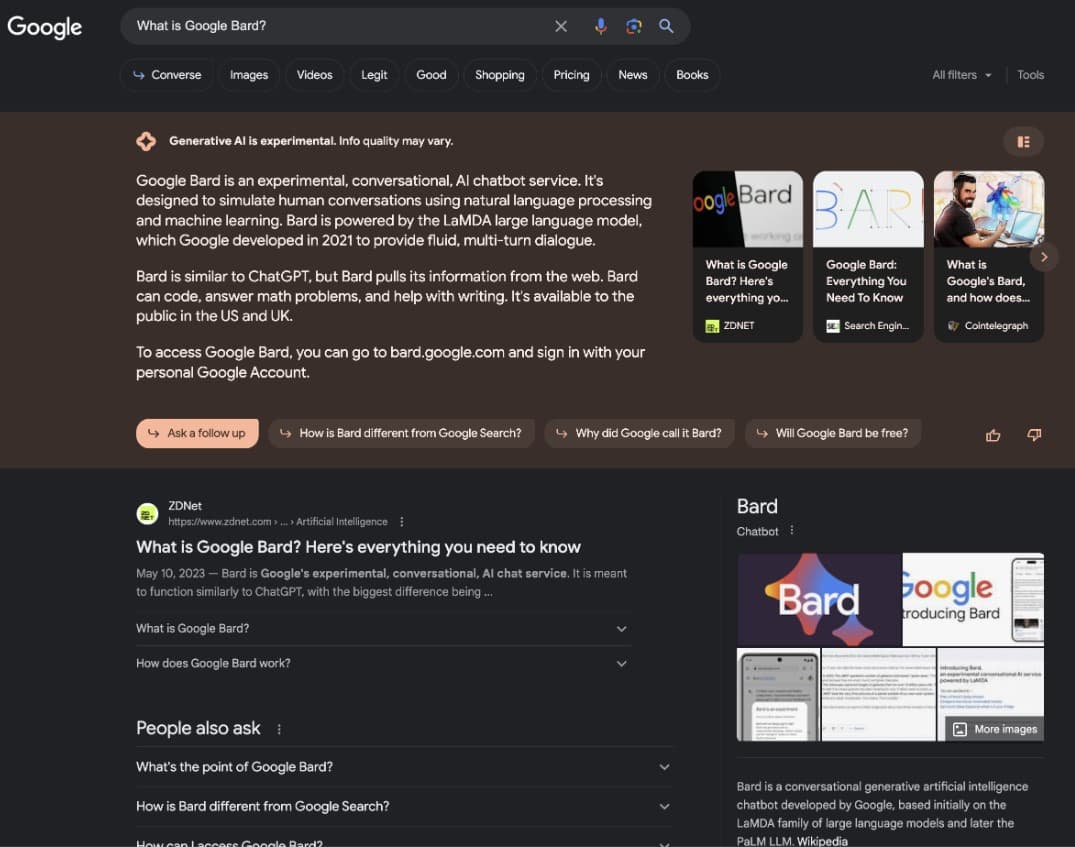The image size is (1075, 847).
Task: Show next source cards with arrow
Action: [x=1044, y=257]
